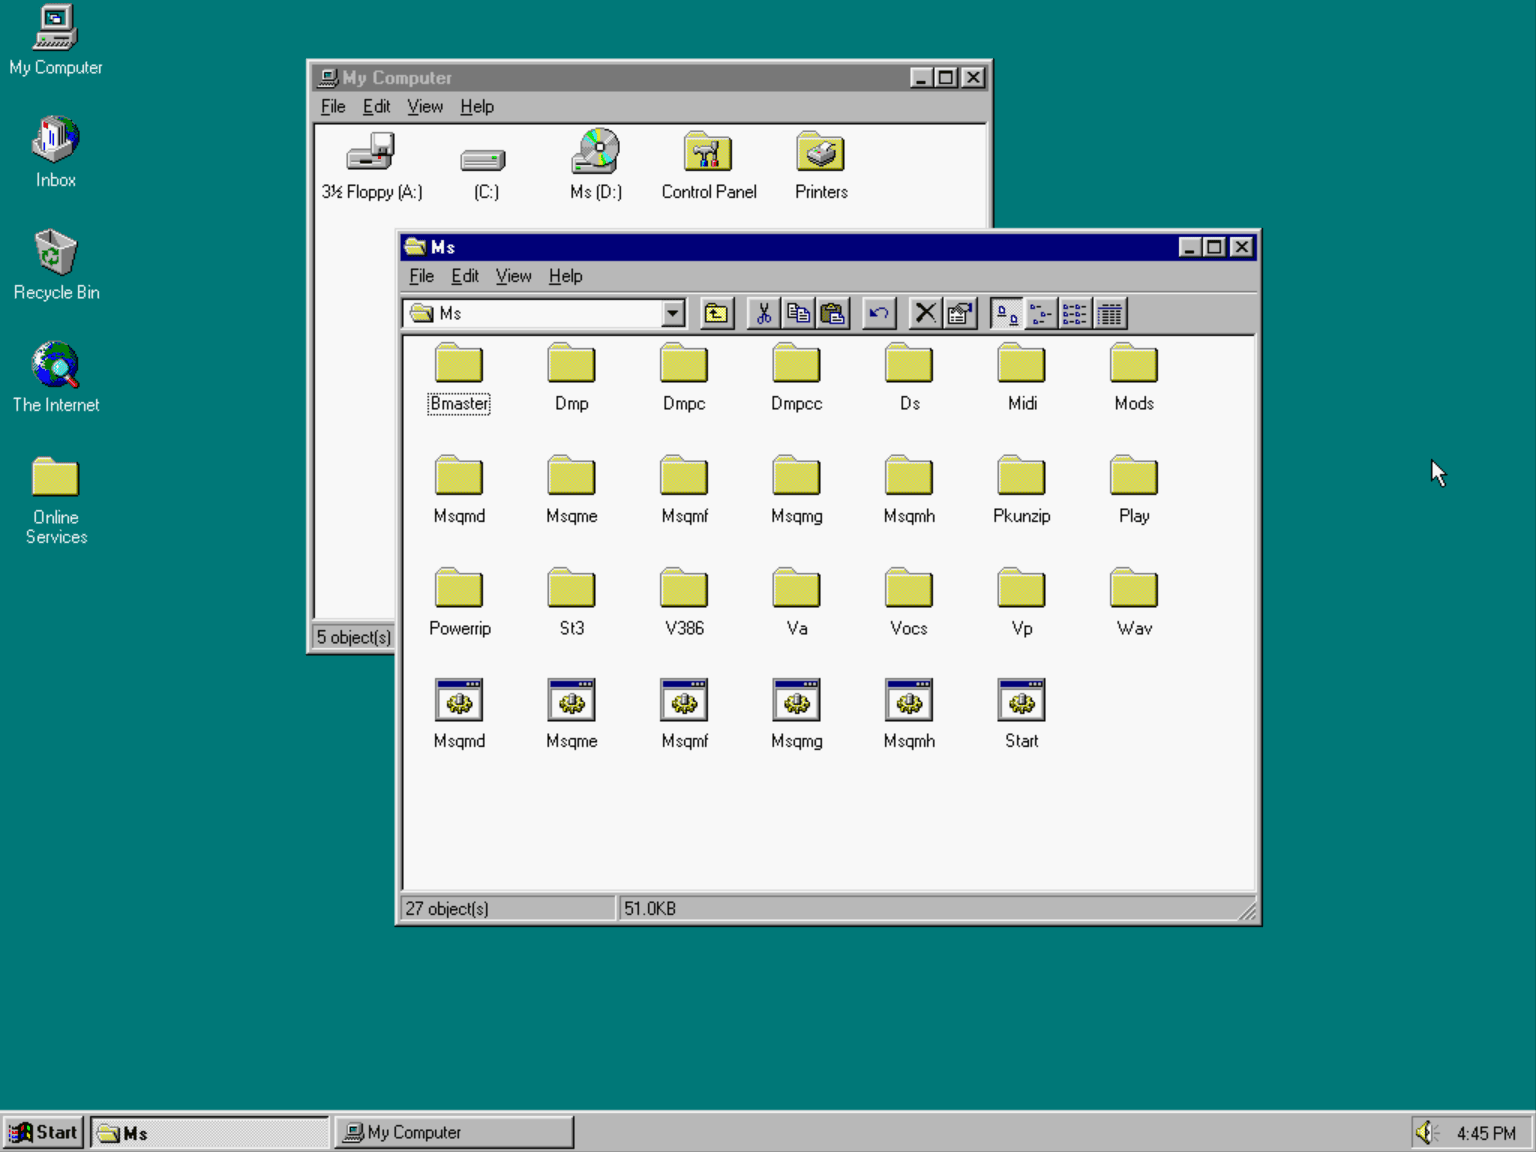This screenshot has width=1536, height=1152.
Task: Select The Internet desktop icon
Action: click(56, 378)
